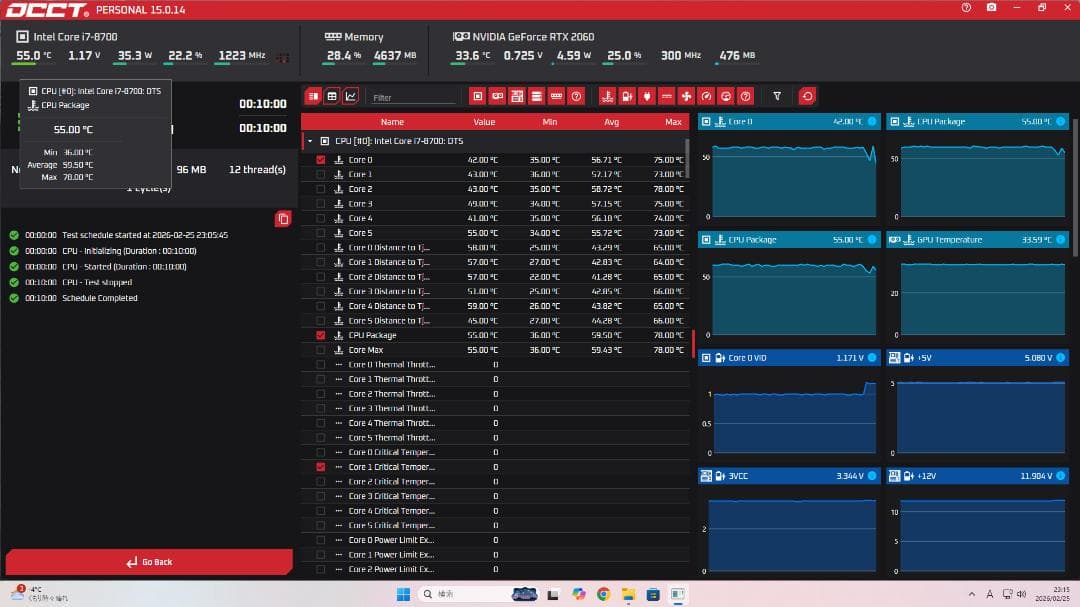Click the CPU temperature 55.0 °C readout
The width and height of the screenshot is (1080, 607).
pyautogui.click(x=33, y=56)
